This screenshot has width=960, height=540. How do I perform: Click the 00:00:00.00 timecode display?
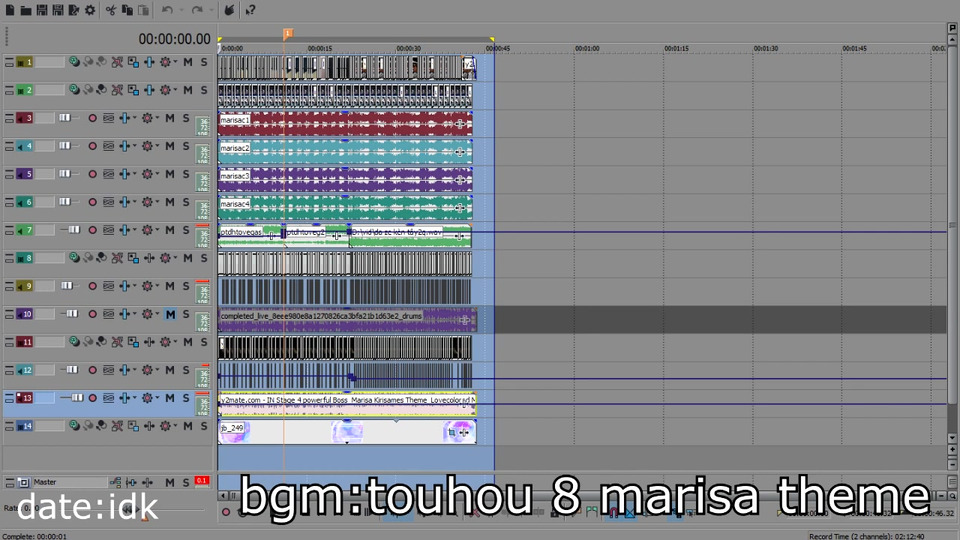[174, 39]
